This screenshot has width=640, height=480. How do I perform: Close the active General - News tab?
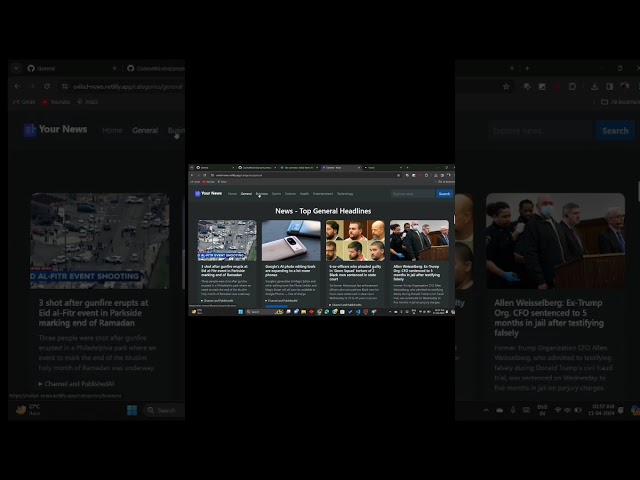point(359,167)
